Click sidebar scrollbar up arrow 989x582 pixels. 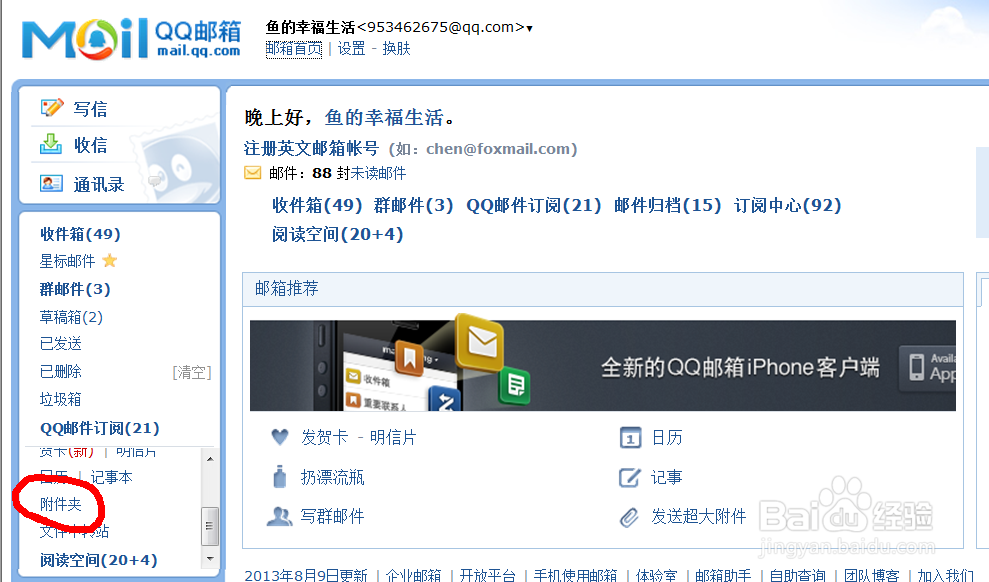(x=210, y=458)
